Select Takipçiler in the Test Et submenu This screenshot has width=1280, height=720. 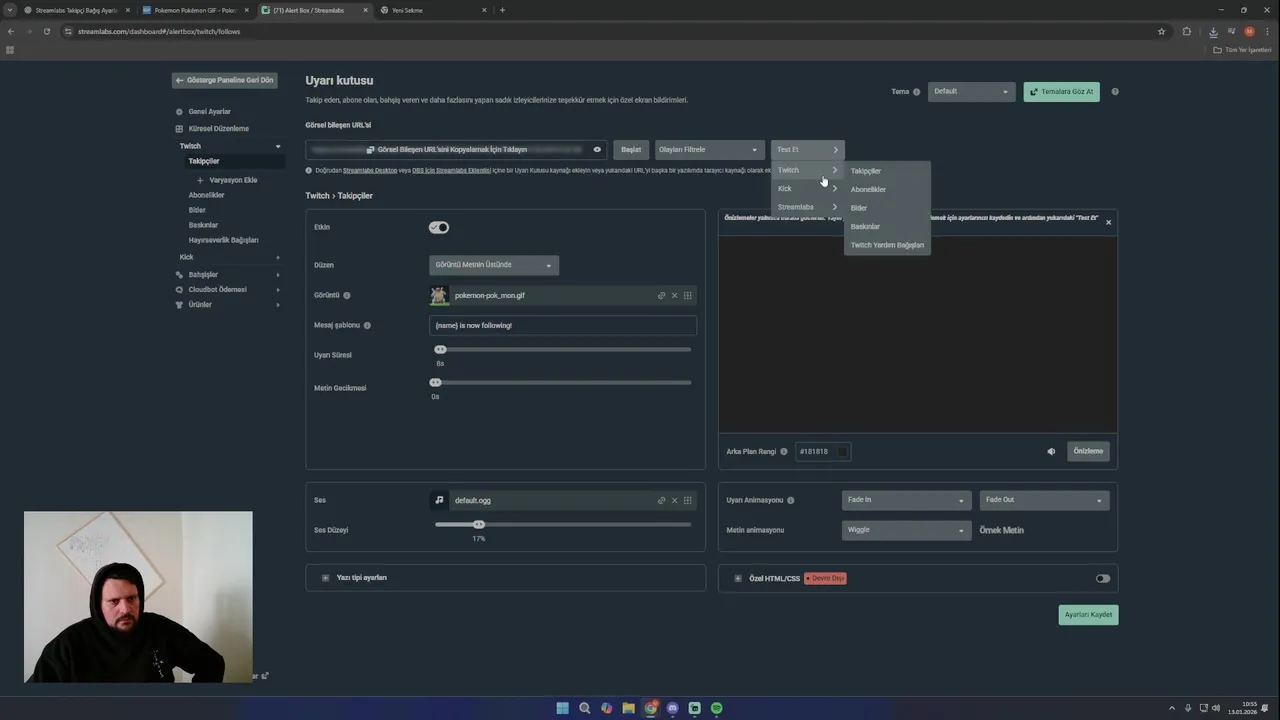(x=866, y=172)
